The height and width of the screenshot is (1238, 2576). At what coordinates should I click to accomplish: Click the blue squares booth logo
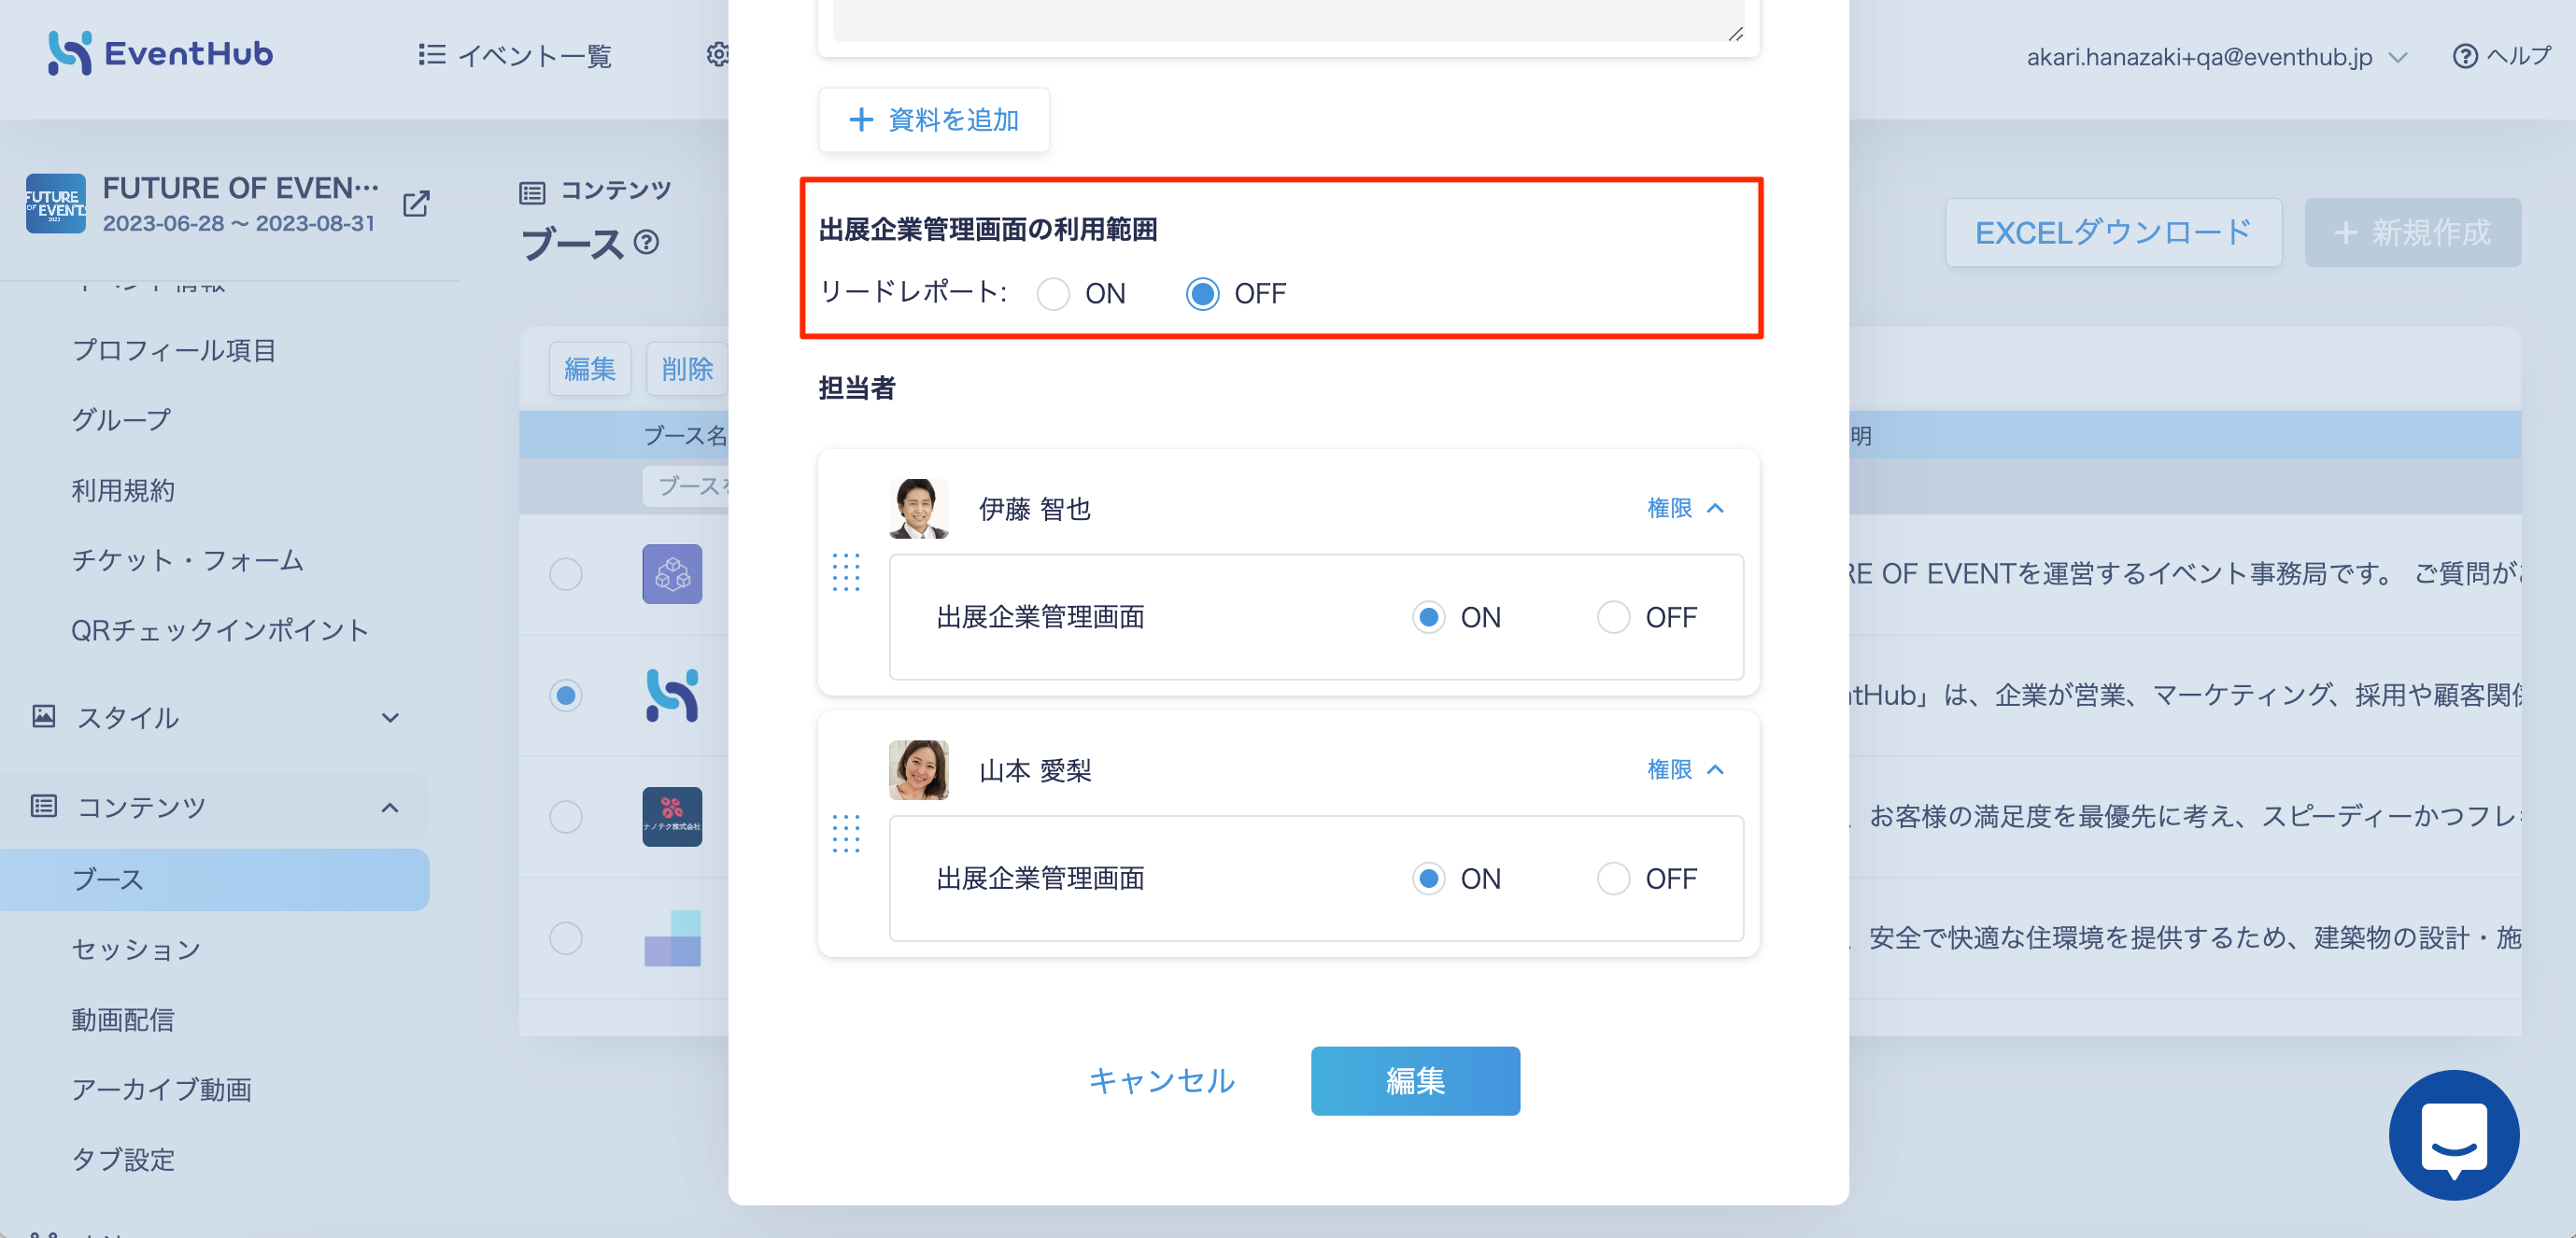672,938
